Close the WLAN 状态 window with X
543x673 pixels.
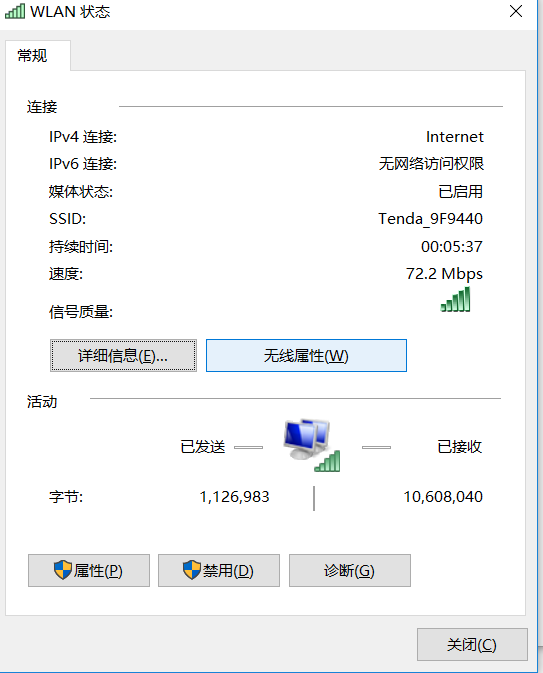[x=516, y=11]
